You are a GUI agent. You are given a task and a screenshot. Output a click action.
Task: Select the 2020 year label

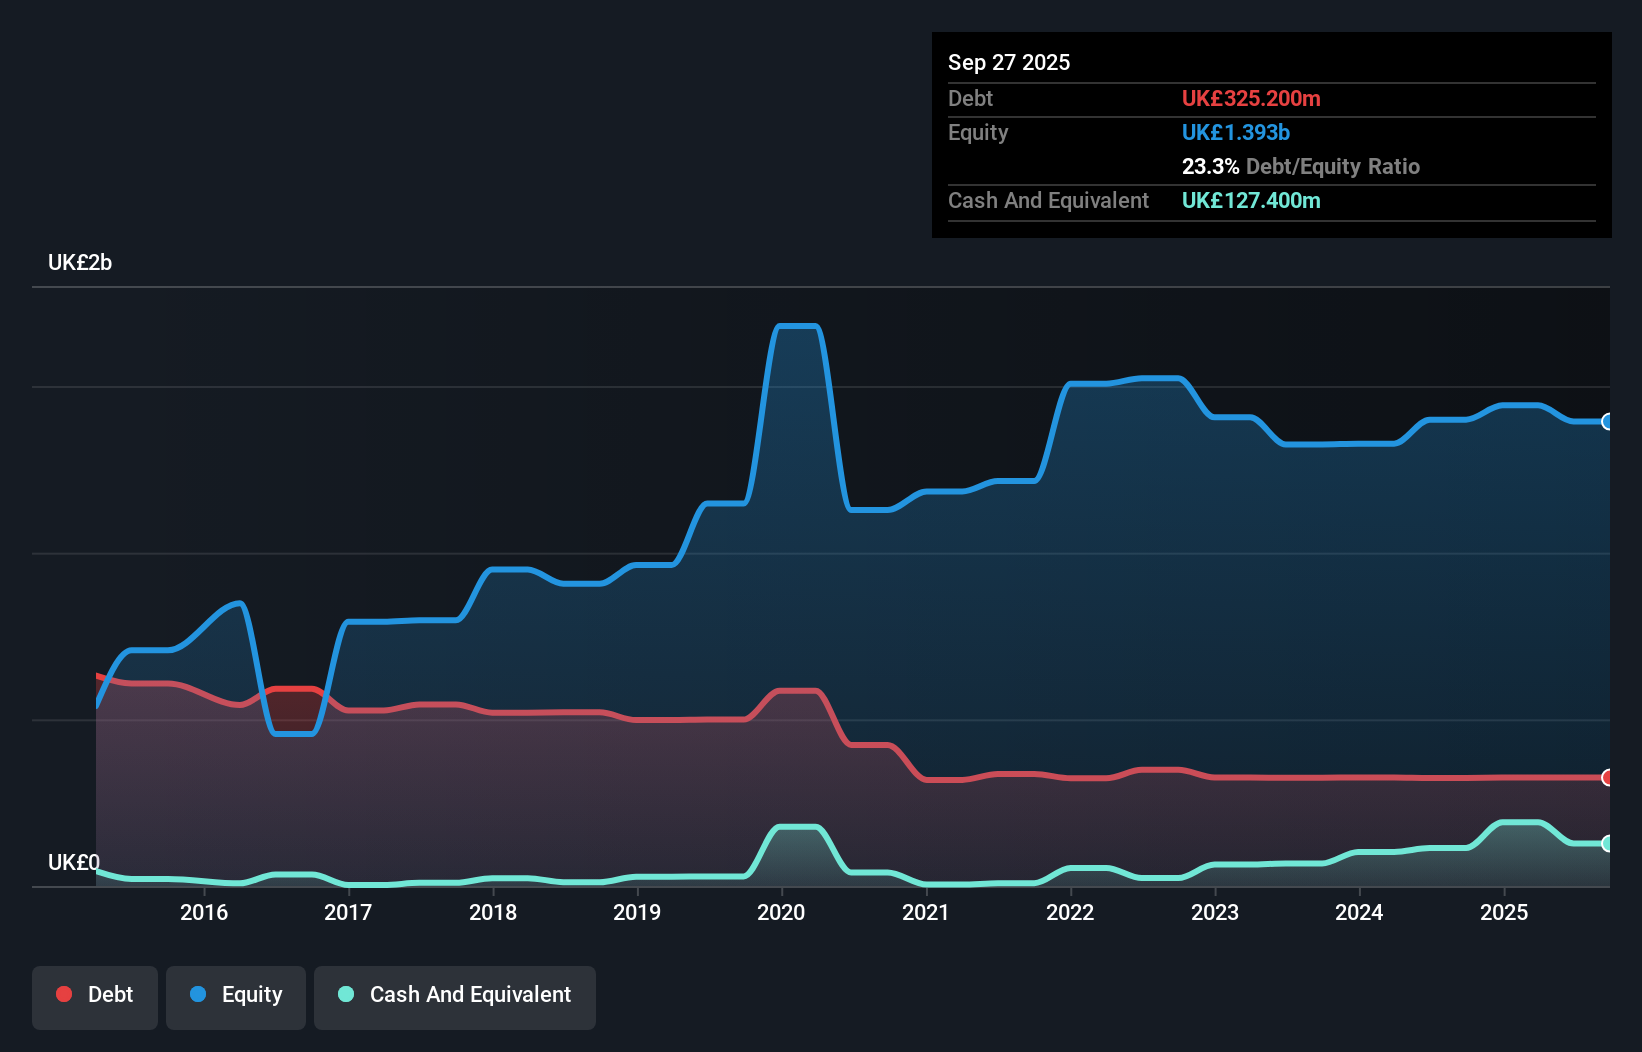click(781, 912)
